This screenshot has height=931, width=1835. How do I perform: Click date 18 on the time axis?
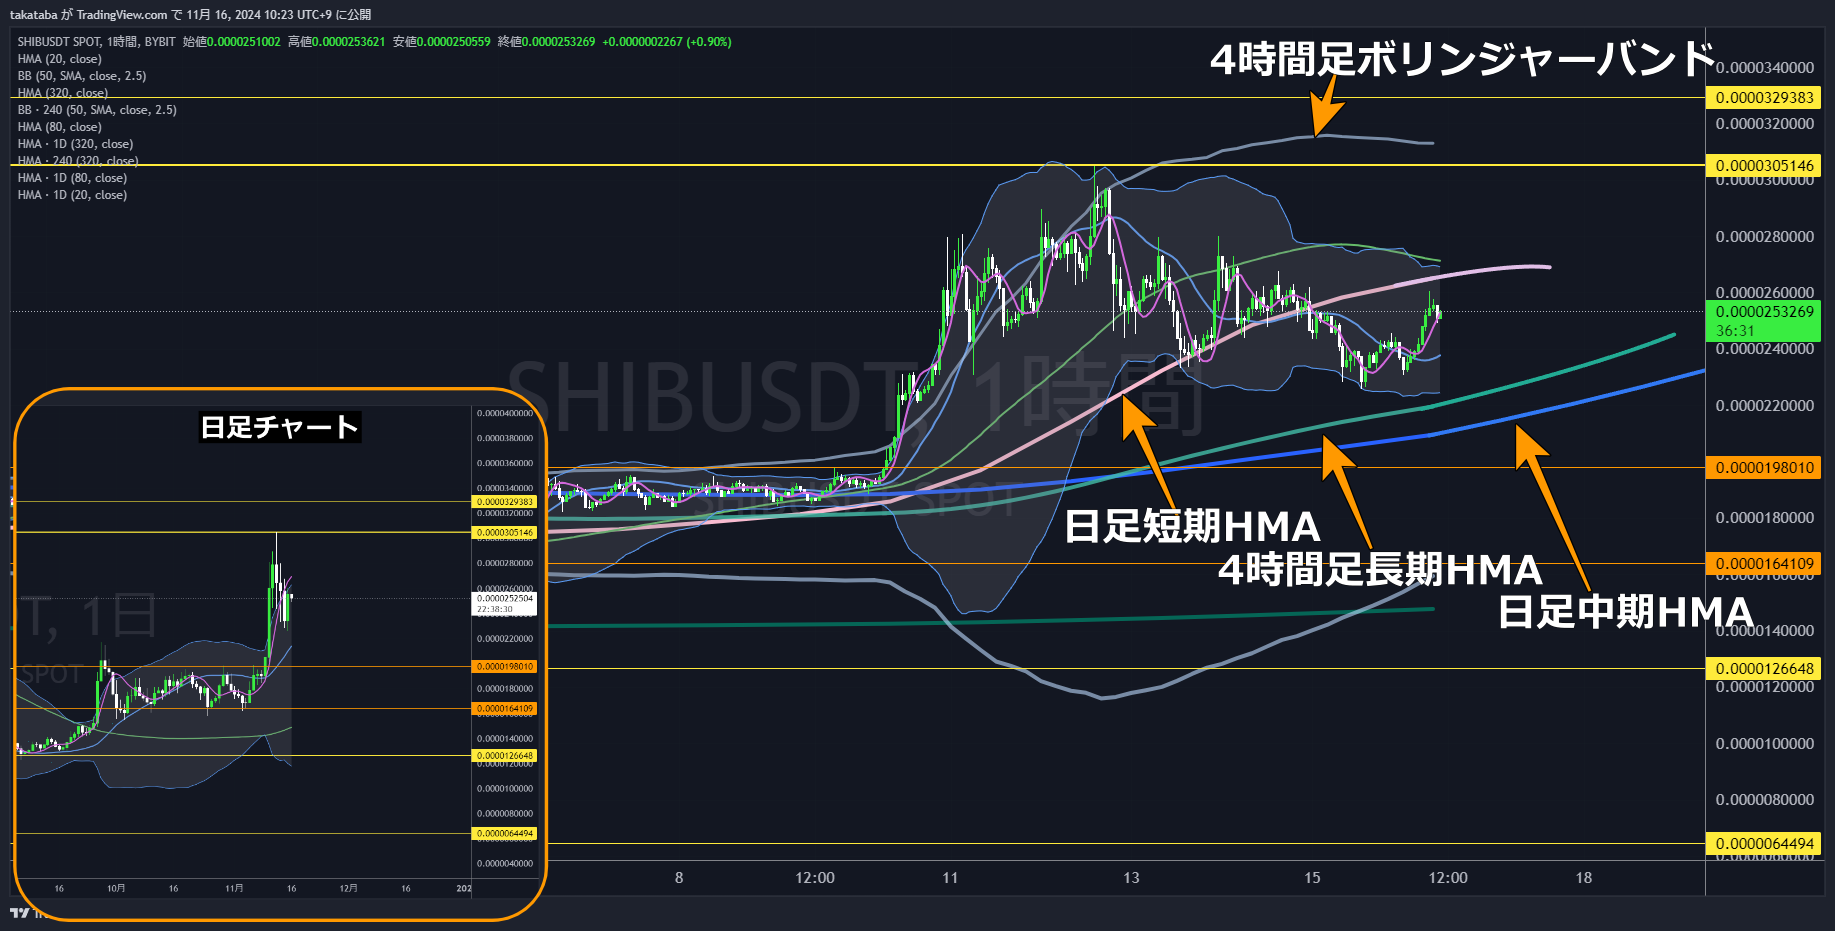tap(1584, 878)
